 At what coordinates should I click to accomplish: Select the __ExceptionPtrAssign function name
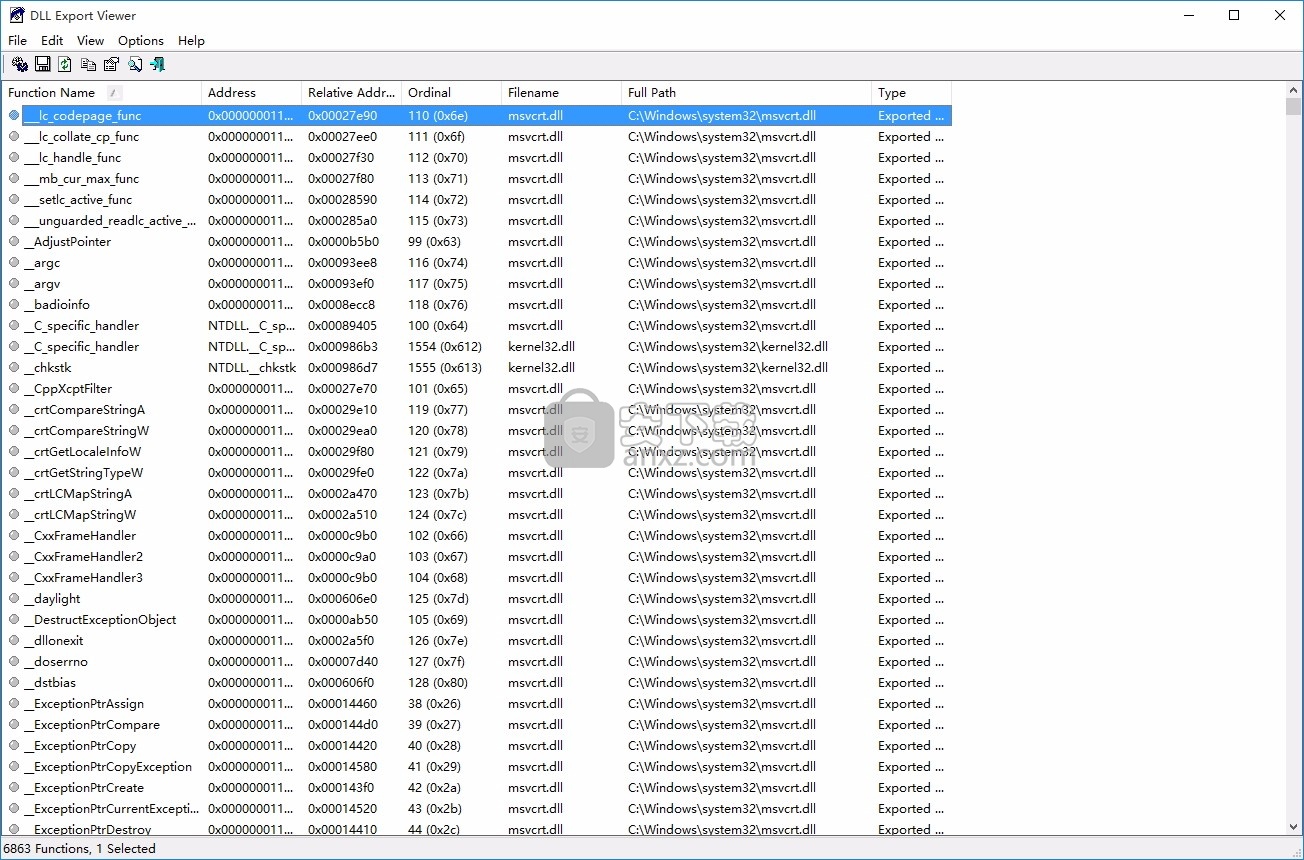tap(85, 704)
